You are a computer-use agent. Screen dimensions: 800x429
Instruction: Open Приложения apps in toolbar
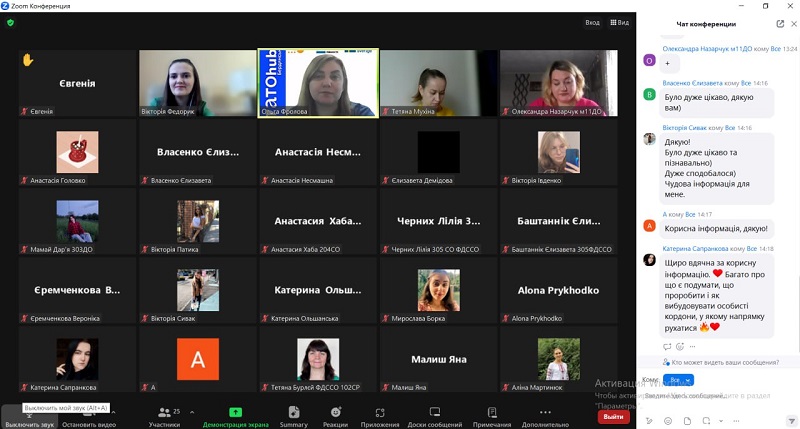point(380,415)
